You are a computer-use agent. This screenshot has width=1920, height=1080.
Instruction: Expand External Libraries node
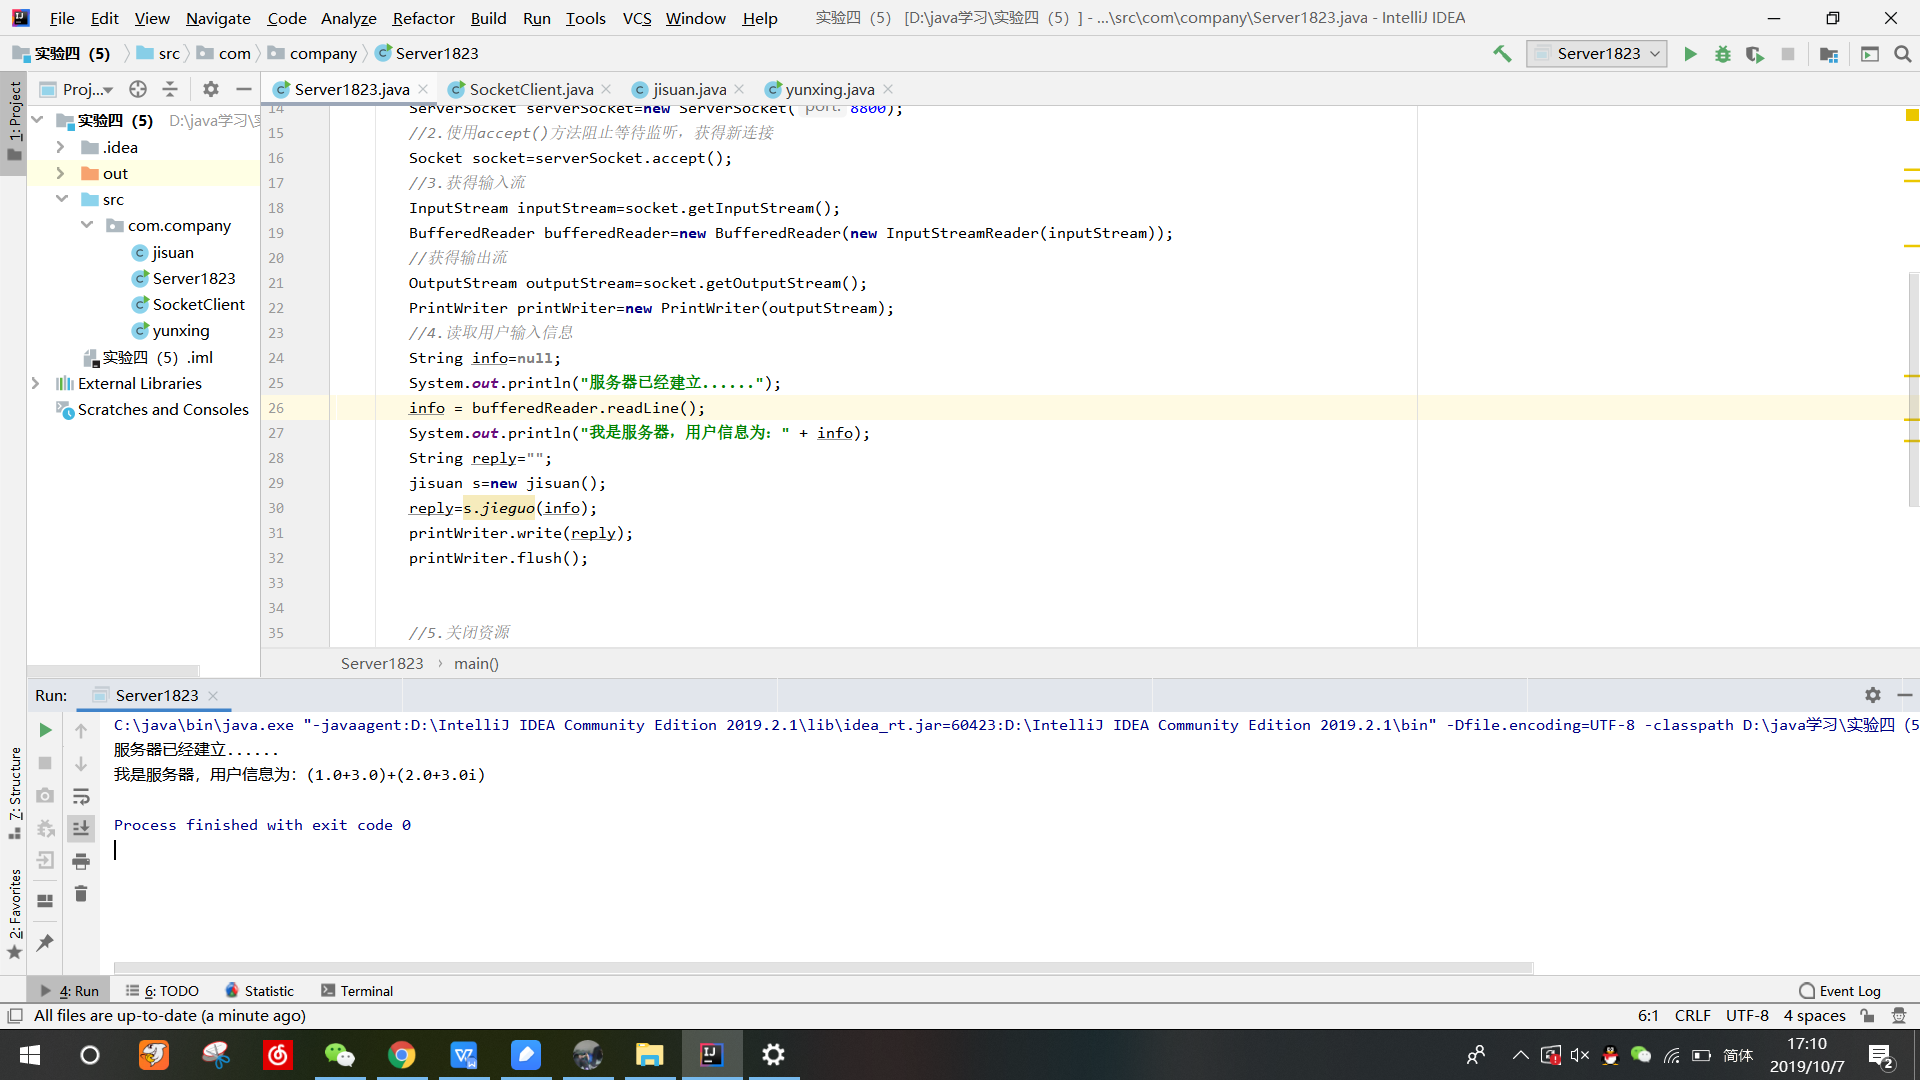[x=36, y=383]
